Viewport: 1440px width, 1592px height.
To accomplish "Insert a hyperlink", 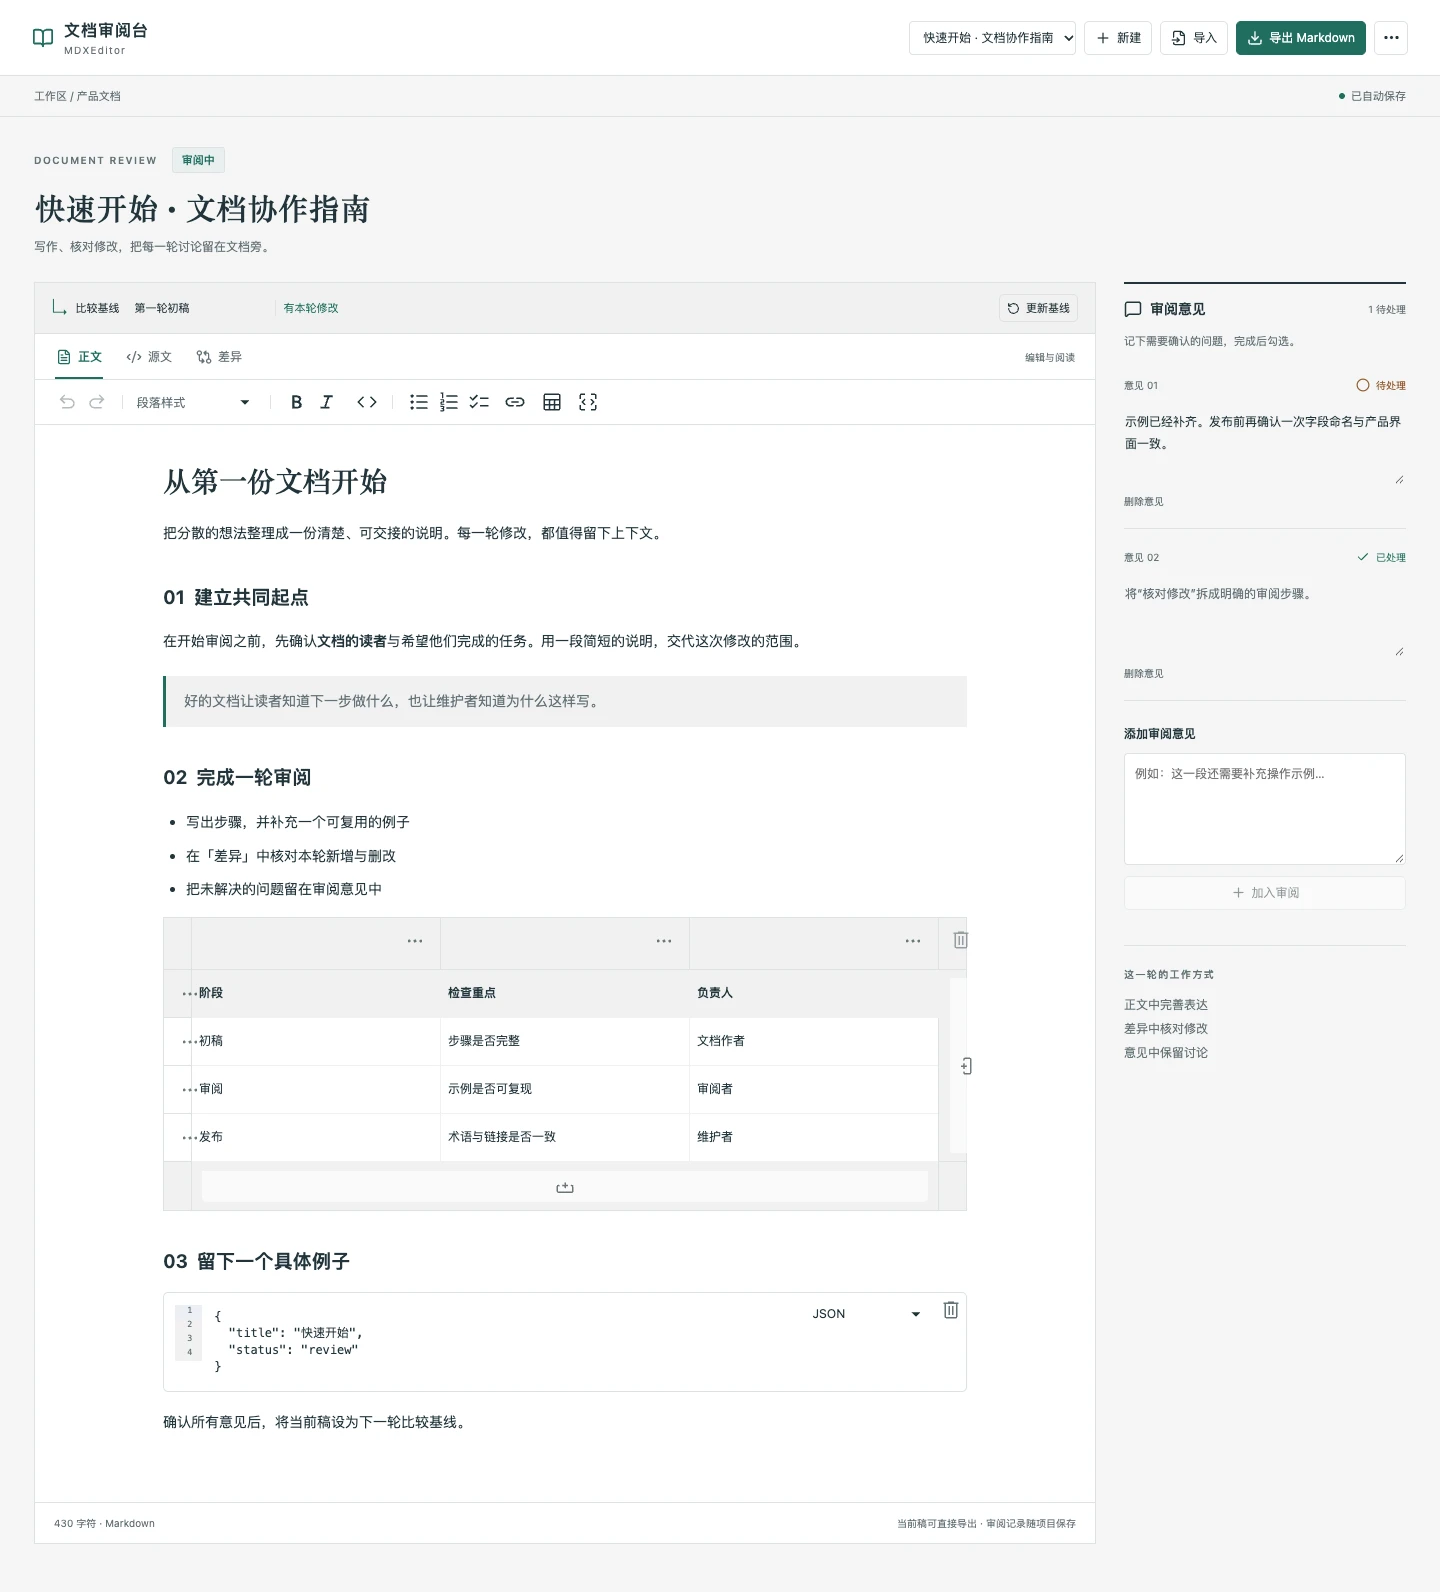I will (515, 402).
